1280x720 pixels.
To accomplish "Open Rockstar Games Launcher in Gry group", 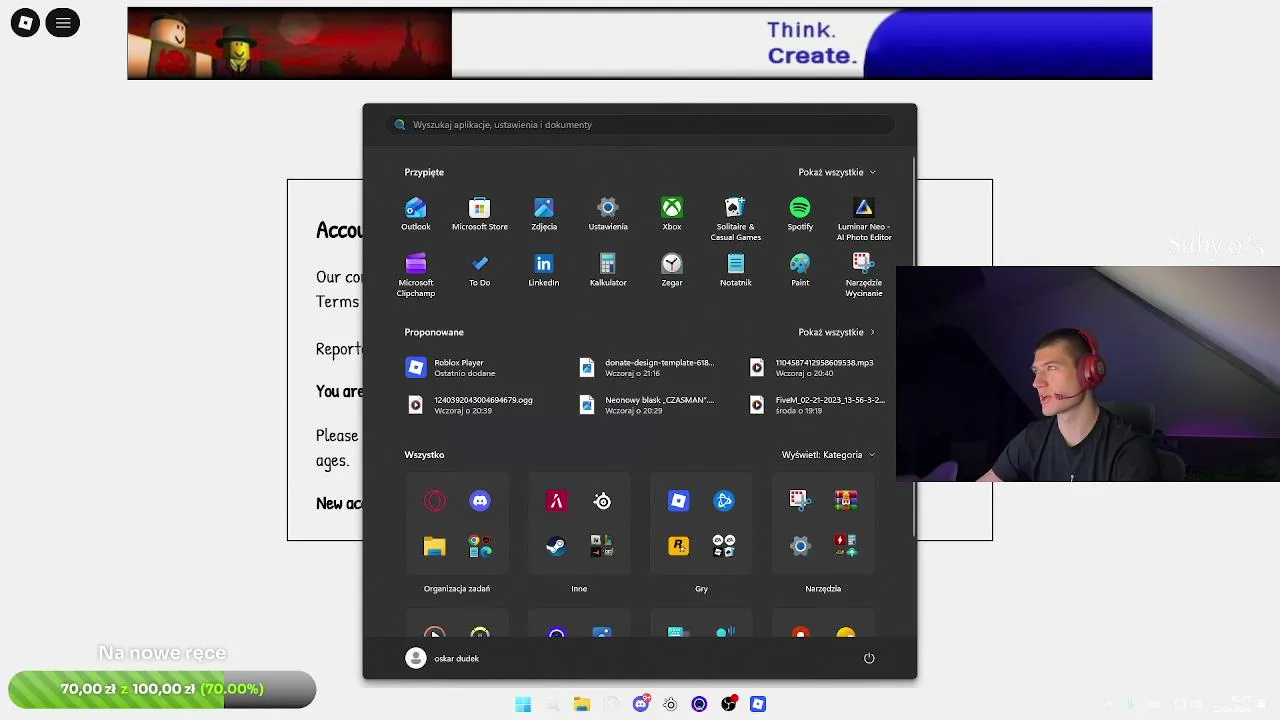I will coord(678,546).
